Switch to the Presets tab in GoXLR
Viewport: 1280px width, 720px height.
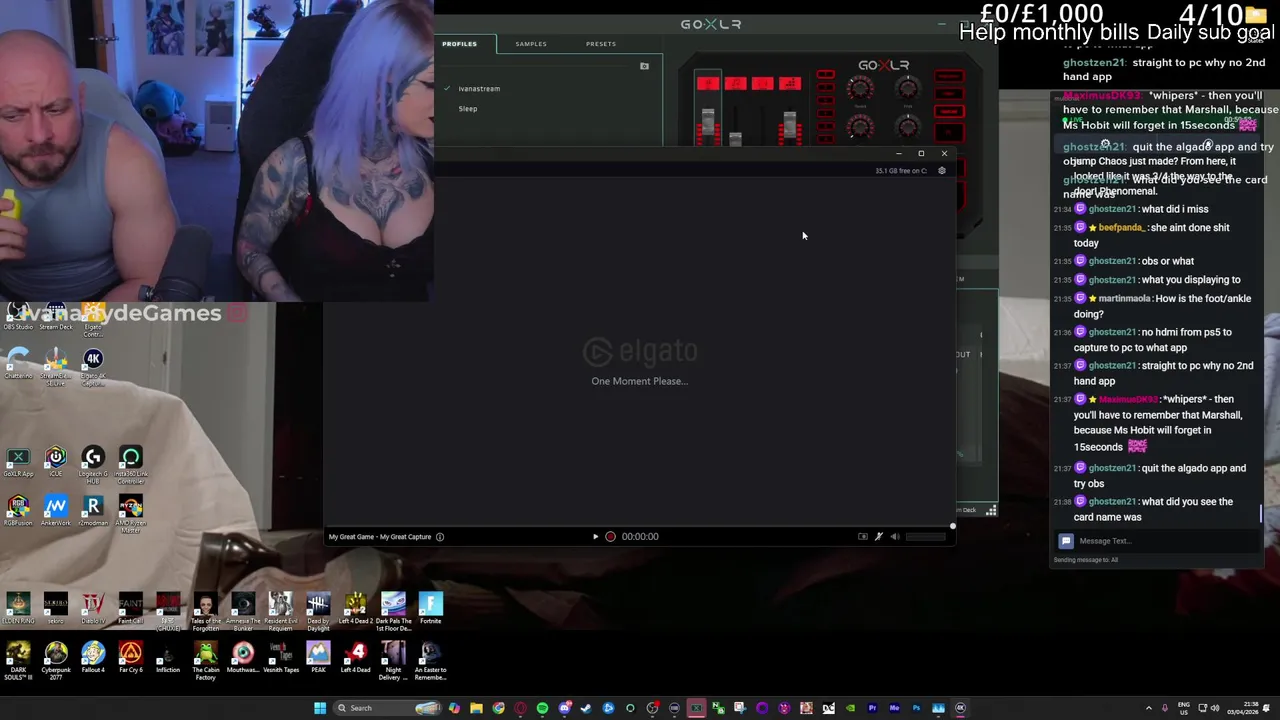pyautogui.click(x=601, y=44)
